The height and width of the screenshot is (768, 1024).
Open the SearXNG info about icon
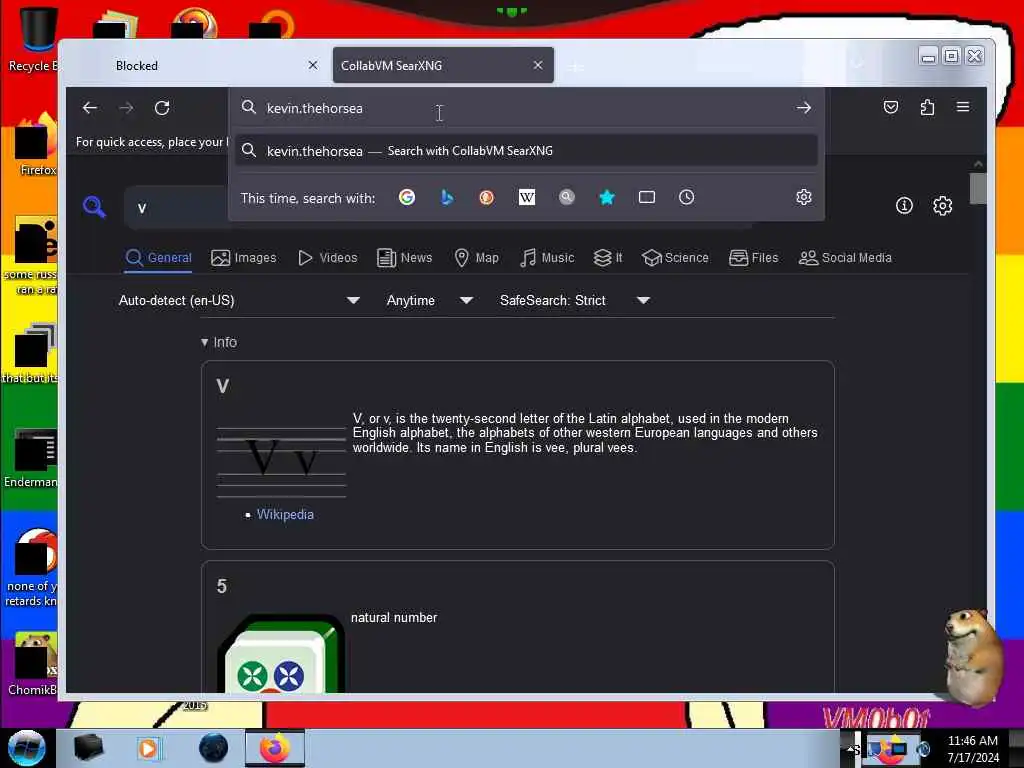tap(904, 206)
